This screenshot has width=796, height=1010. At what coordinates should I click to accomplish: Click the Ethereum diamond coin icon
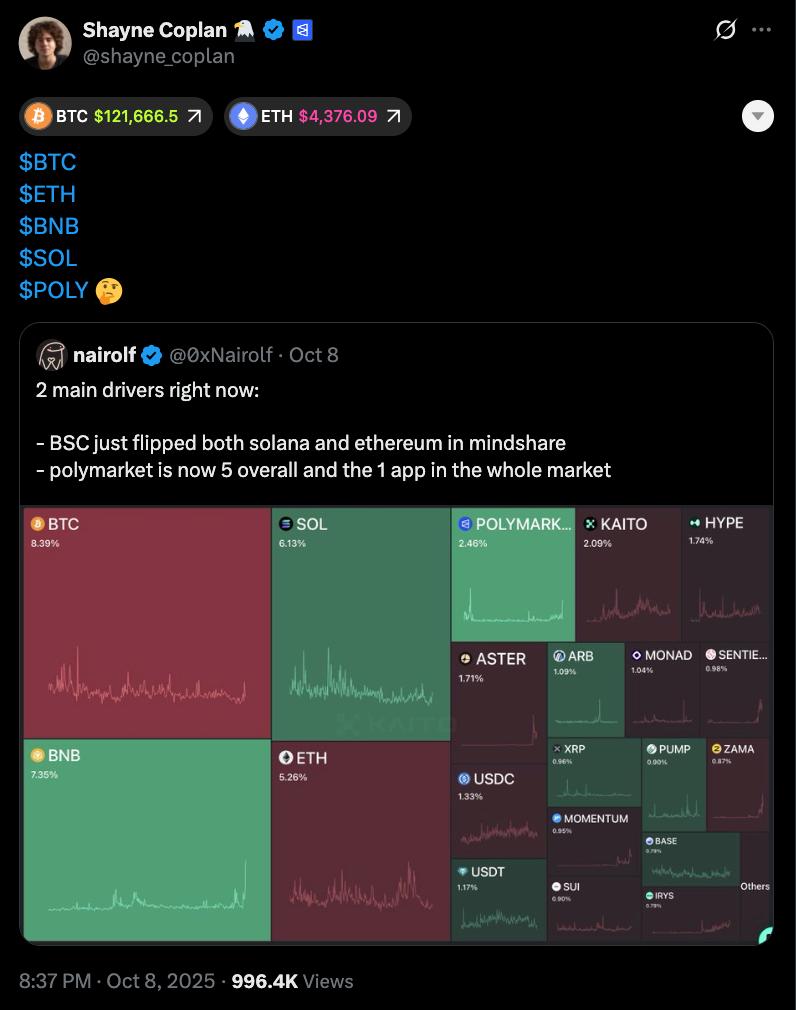point(243,117)
